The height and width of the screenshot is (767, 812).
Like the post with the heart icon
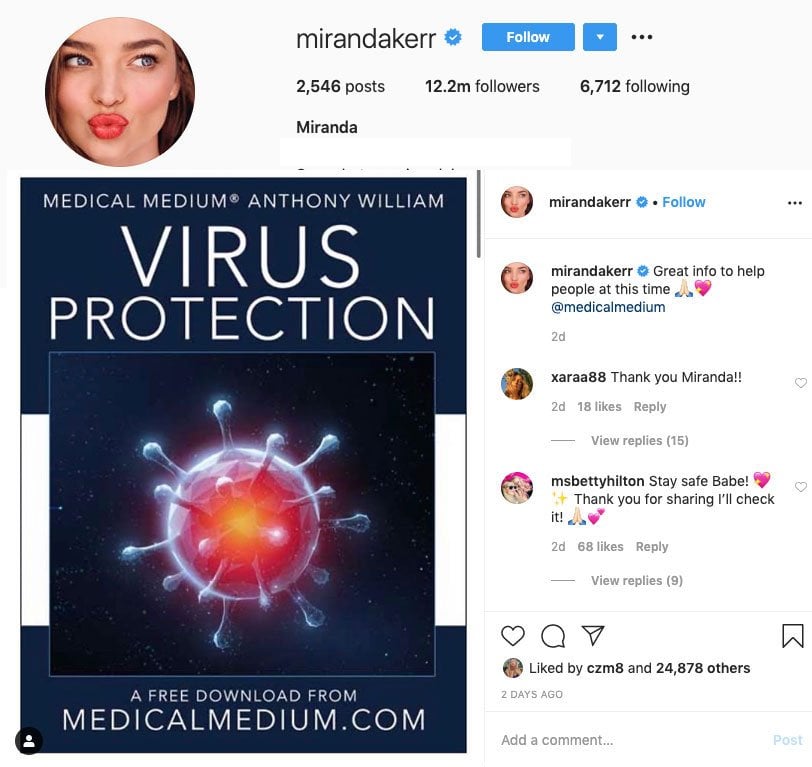tap(513, 635)
